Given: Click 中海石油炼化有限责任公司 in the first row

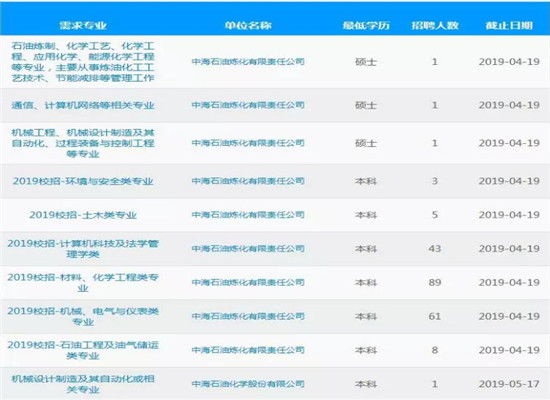Looking at the screenshot, I should pyautogui.click(x=248, y=62).
